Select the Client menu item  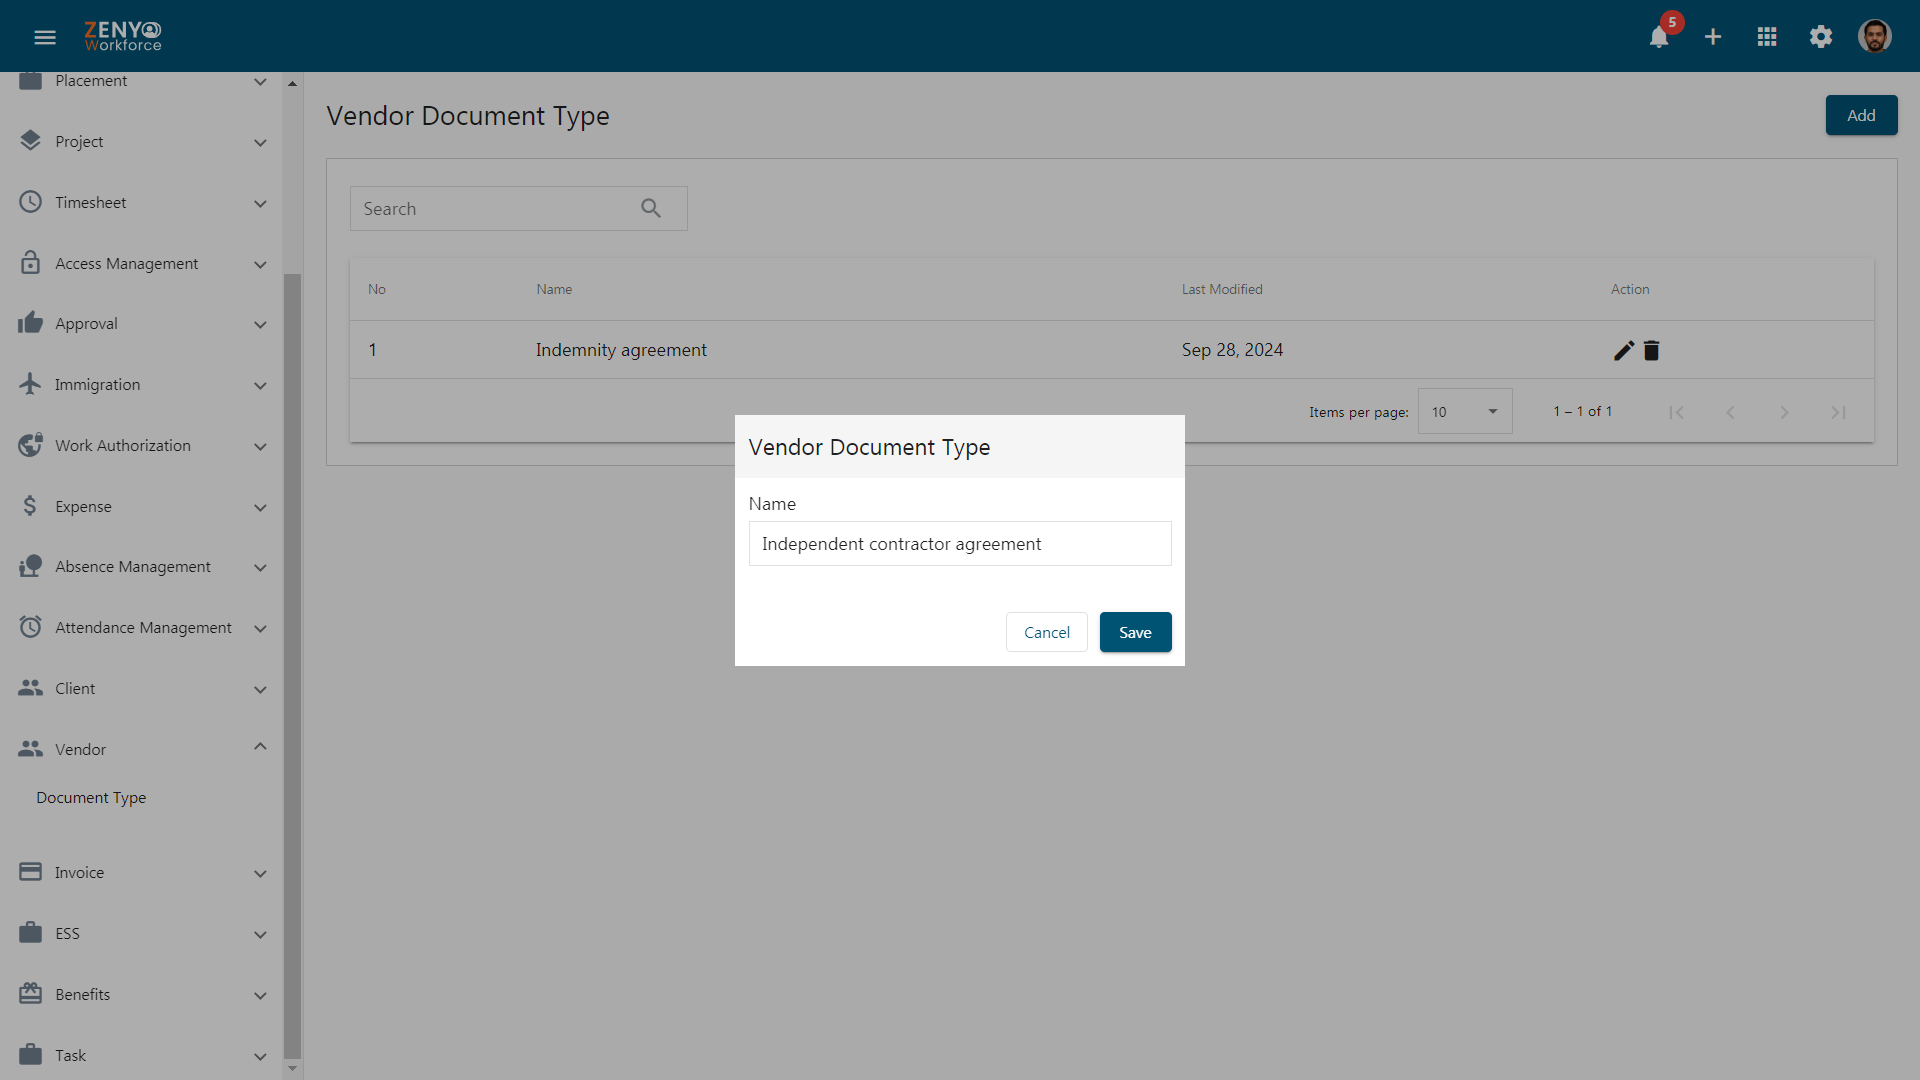141,688
